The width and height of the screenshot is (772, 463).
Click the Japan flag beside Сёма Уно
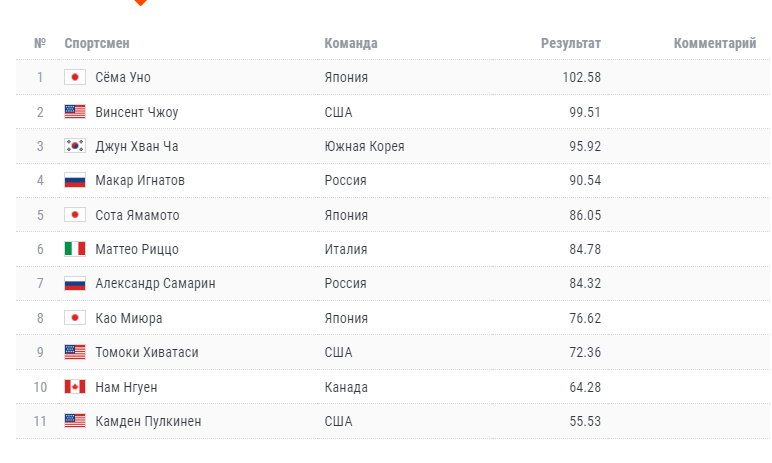pos(75,77)
